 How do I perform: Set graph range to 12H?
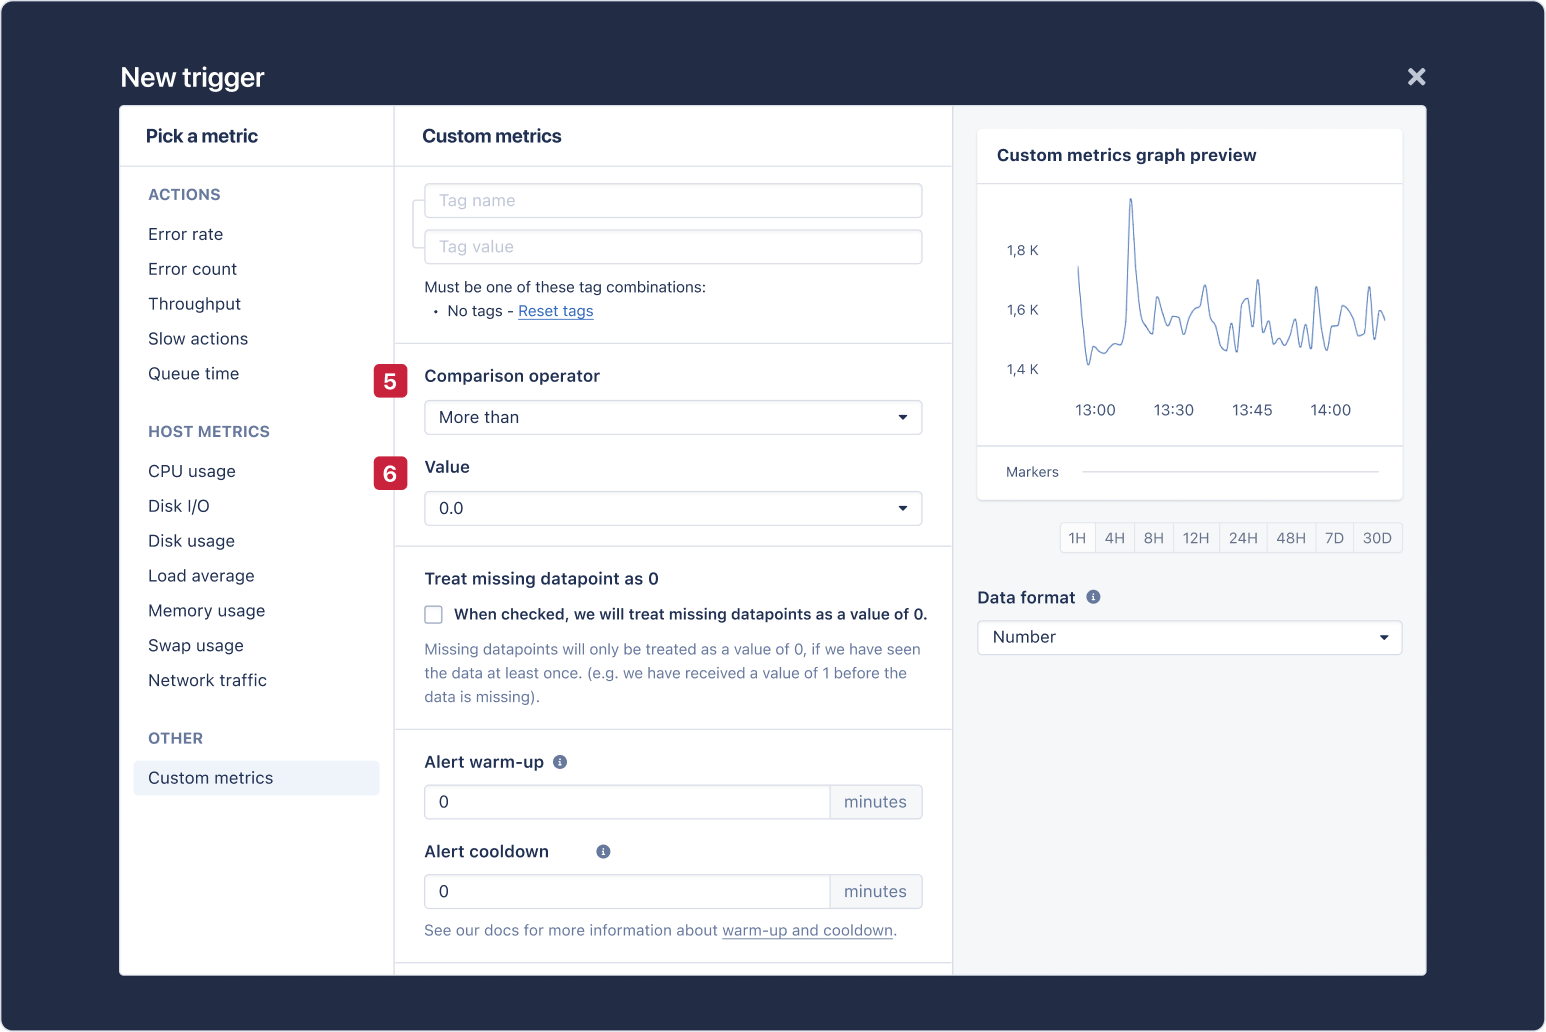(1196, 538)
